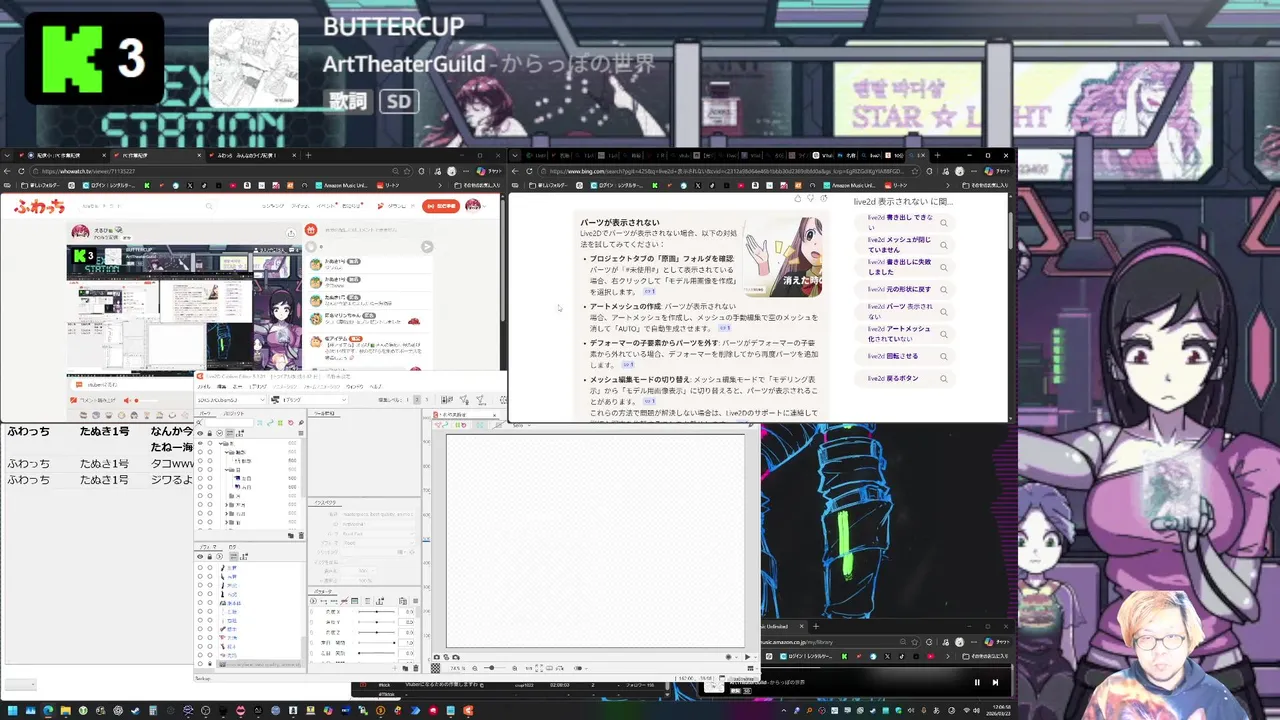Image resolution: width=1280 pixels, height=720 pixels.
Task: Open the ウィンドウ menu in Cubism Editor
Action: [355, 387]
